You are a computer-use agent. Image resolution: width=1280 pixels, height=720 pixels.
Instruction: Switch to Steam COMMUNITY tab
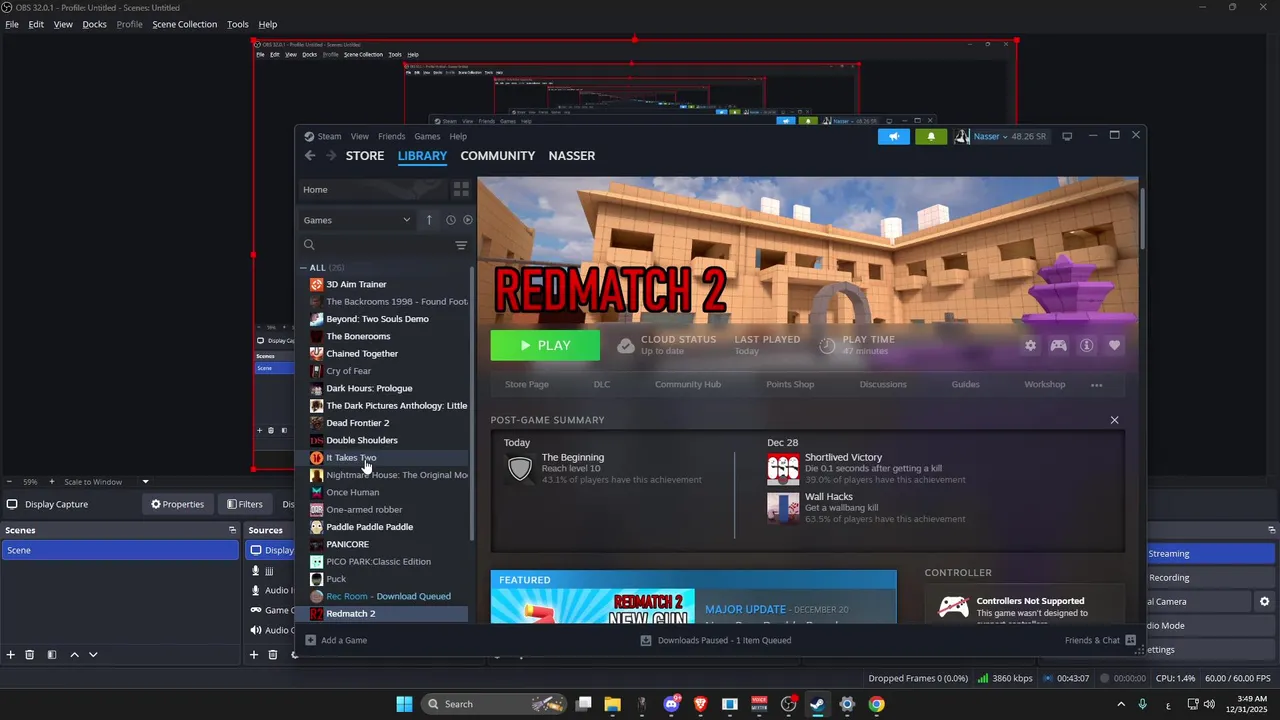498,156
